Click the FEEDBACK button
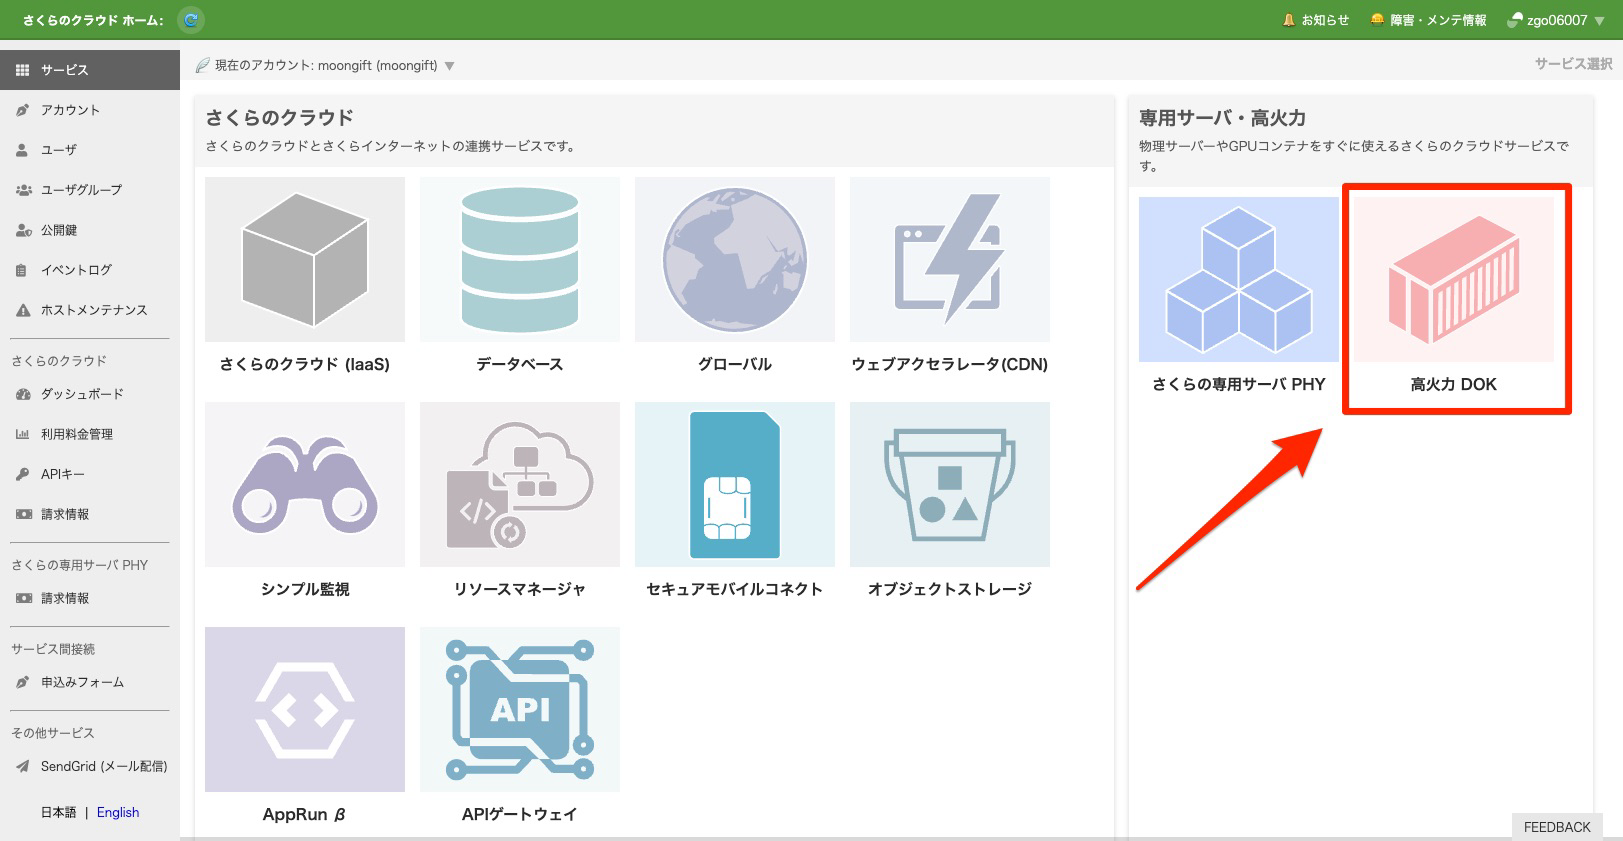The height and width of the screenshot is (841, 1623). [x=1557, y=827]
